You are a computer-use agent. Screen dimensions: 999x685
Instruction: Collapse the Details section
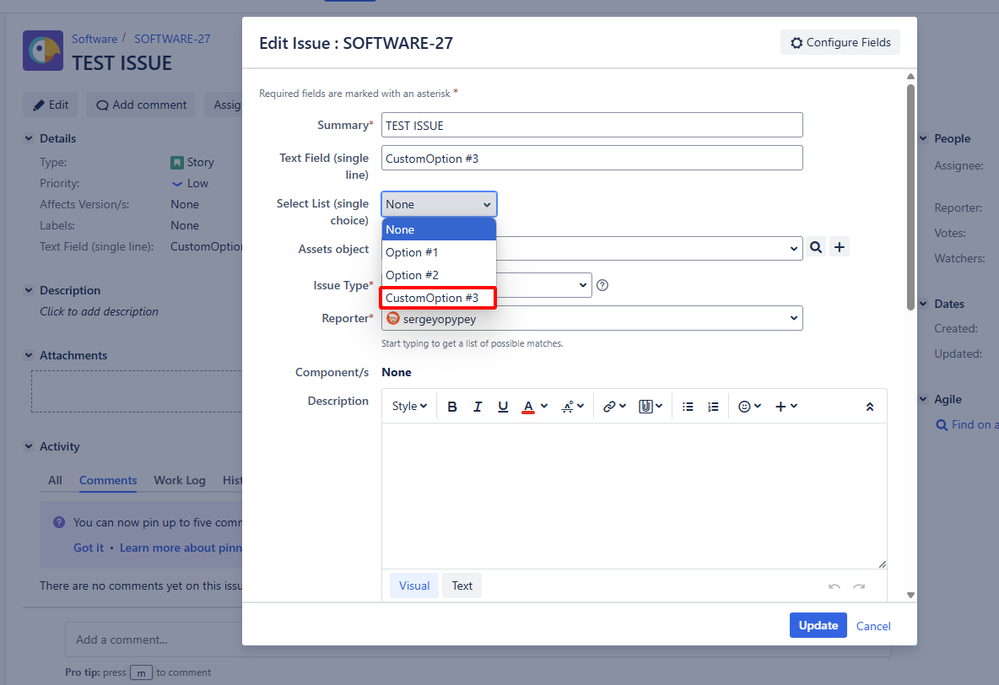(x=28, y=138)
